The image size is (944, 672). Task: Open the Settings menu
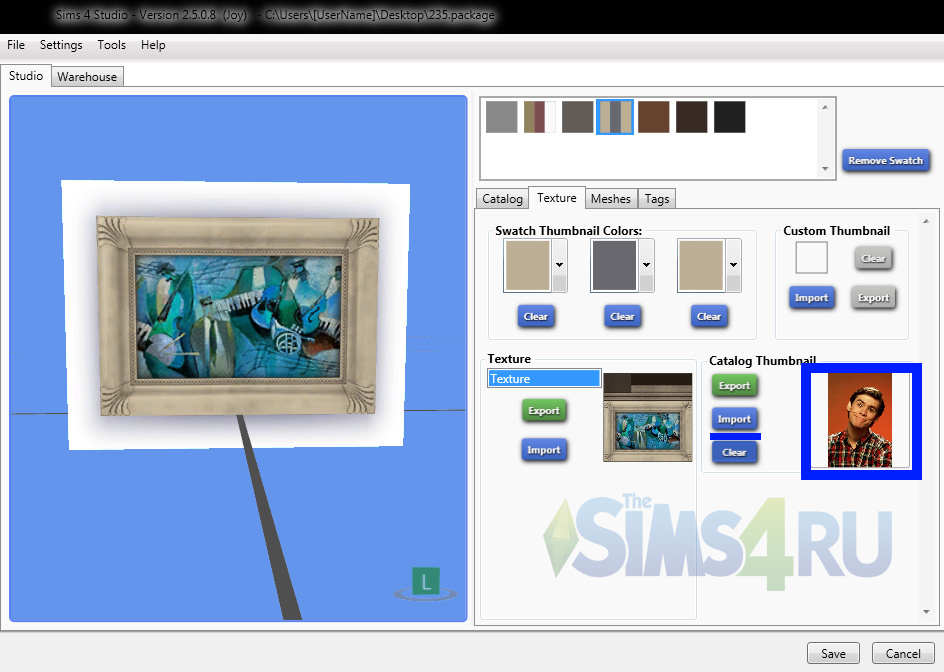[x=61, y=45]
